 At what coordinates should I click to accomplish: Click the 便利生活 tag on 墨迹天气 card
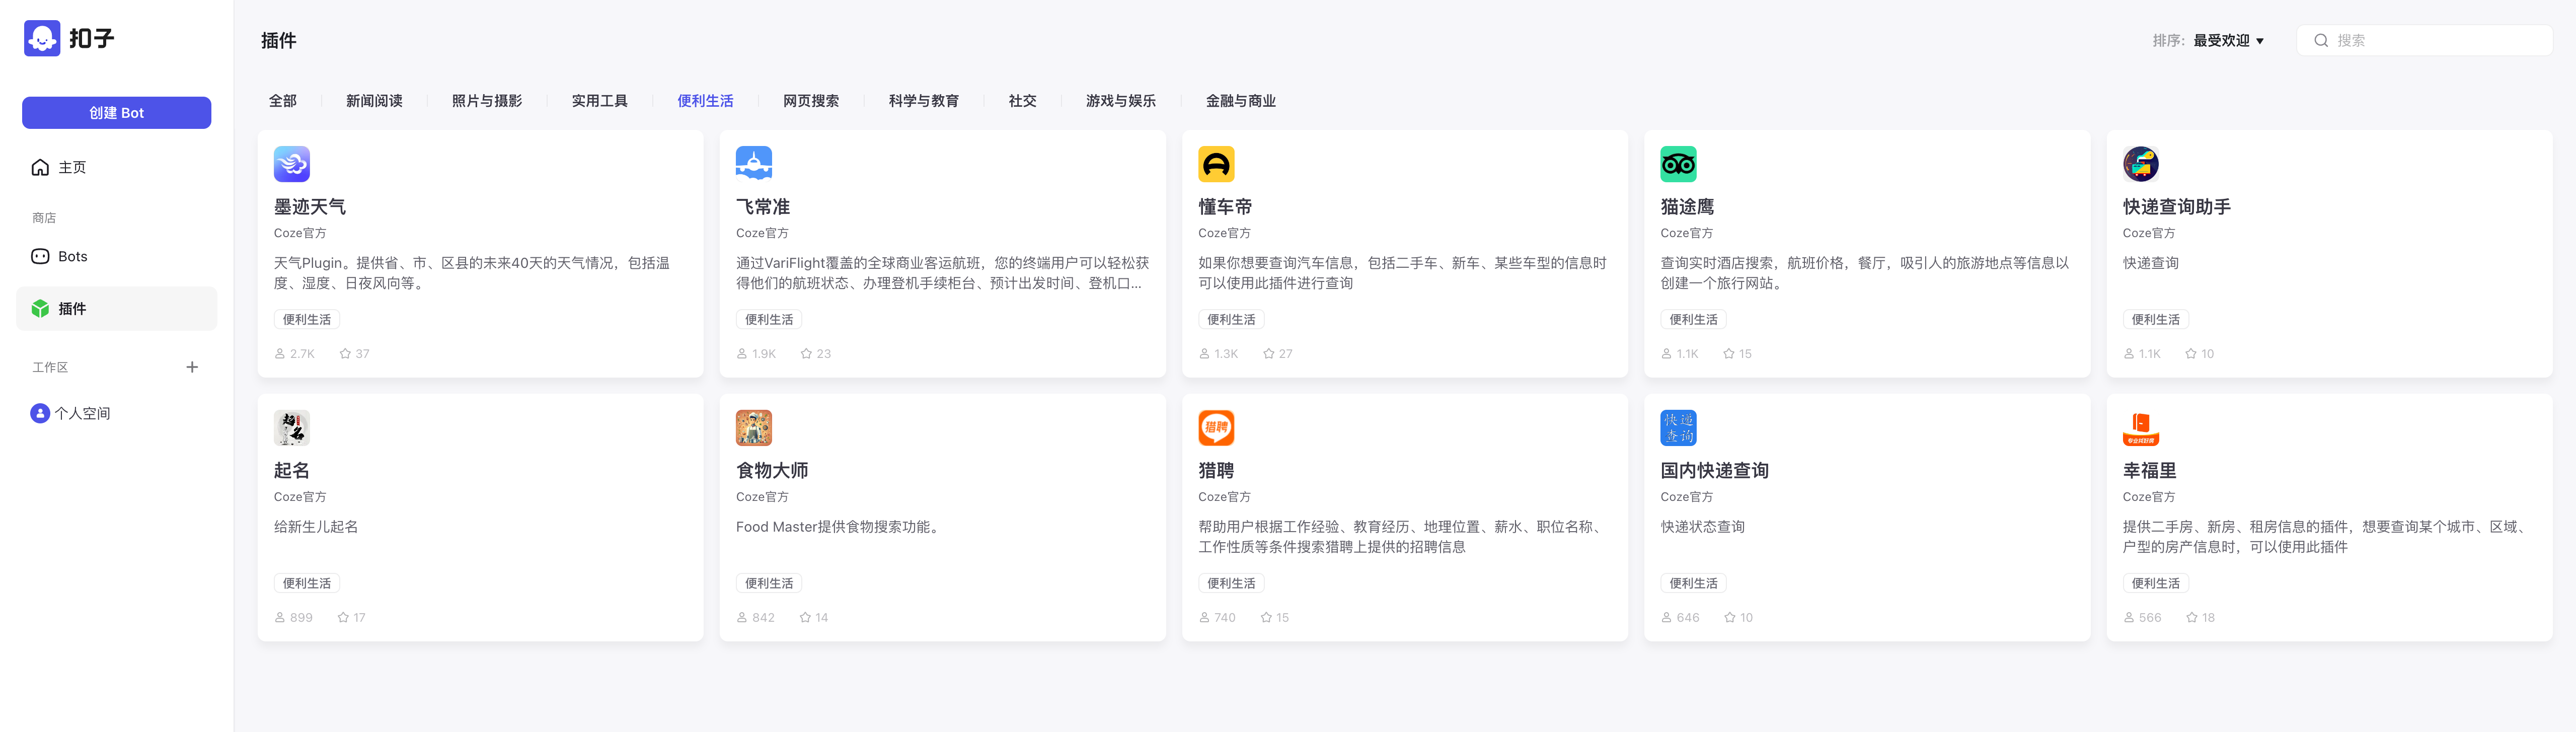[307, 320]
